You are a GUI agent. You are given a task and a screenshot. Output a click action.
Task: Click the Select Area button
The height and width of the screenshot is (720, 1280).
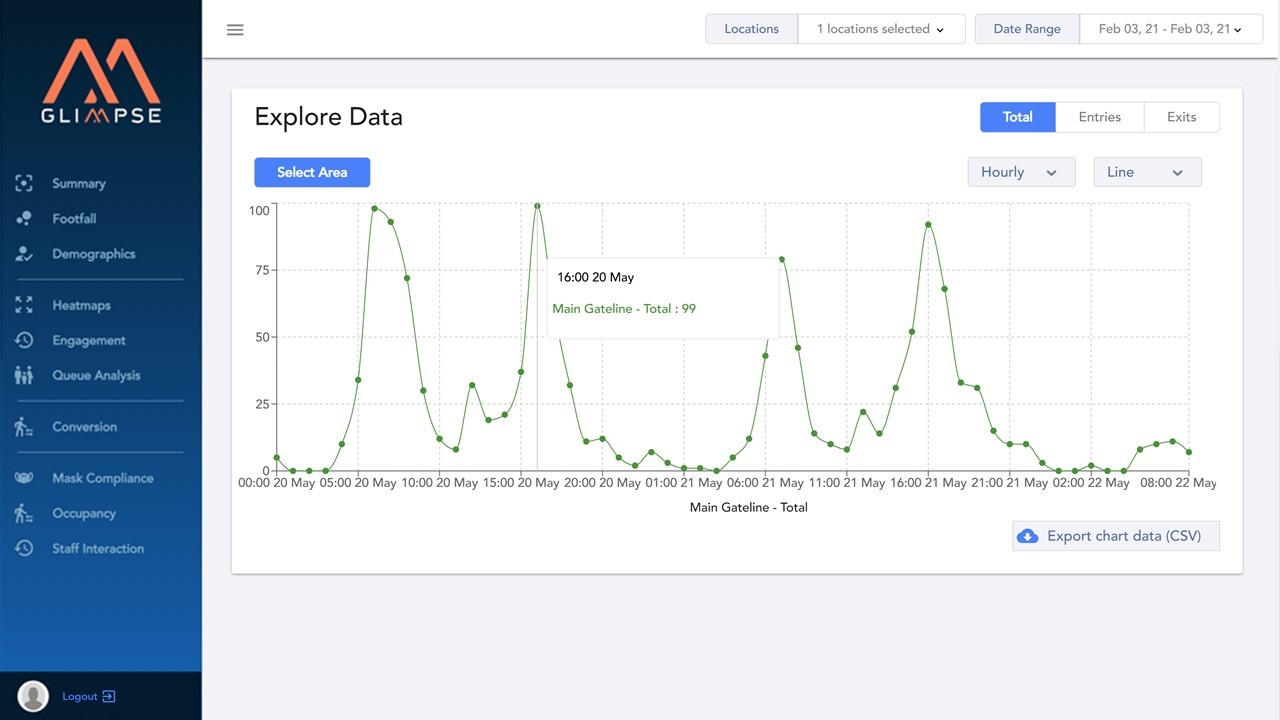(312, 172)
